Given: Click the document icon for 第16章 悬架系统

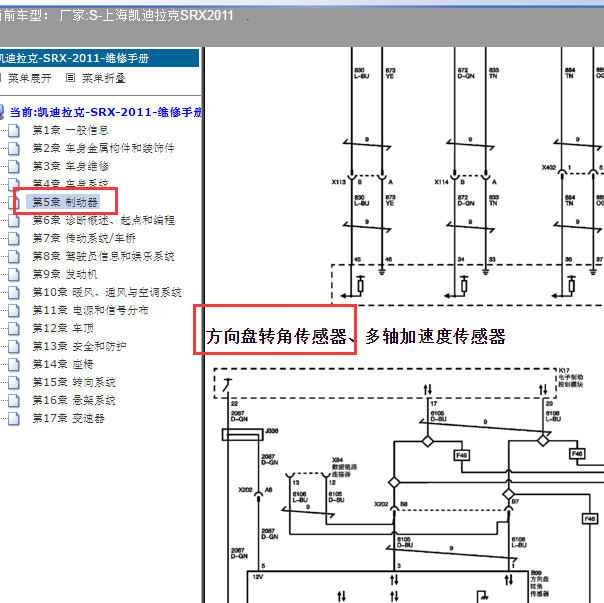Looking at the screenshot, I should [x=14, y=400].
